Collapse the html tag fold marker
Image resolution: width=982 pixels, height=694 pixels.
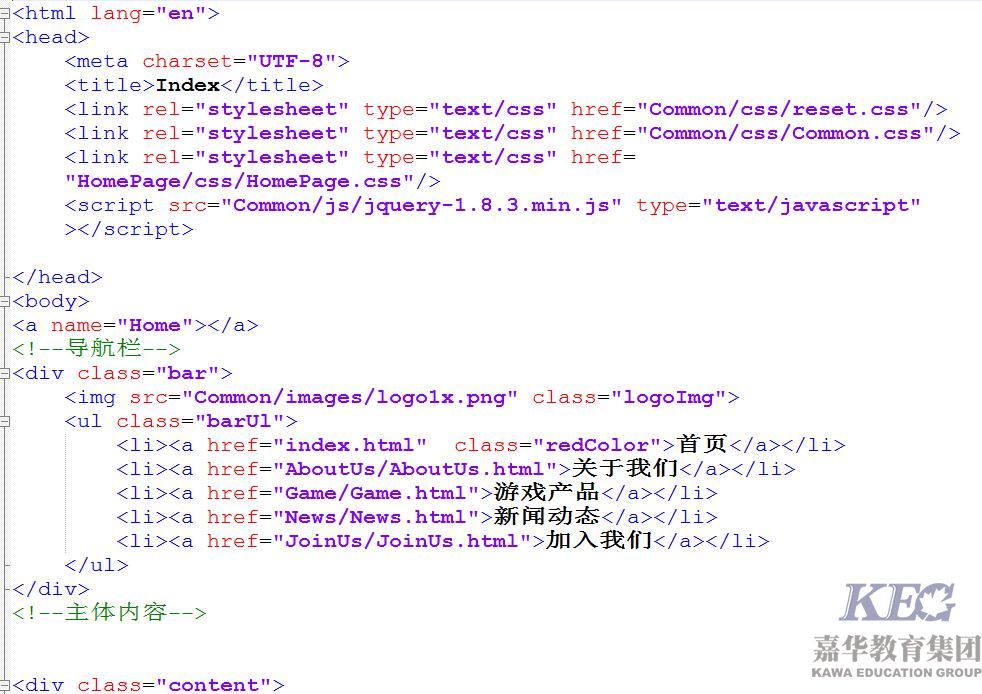(x=5, y=13)
